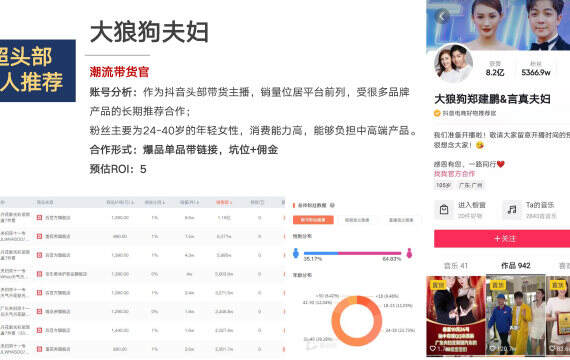
Task: Click the 进入橱窗 shop entry text
Action: [471, 205]
